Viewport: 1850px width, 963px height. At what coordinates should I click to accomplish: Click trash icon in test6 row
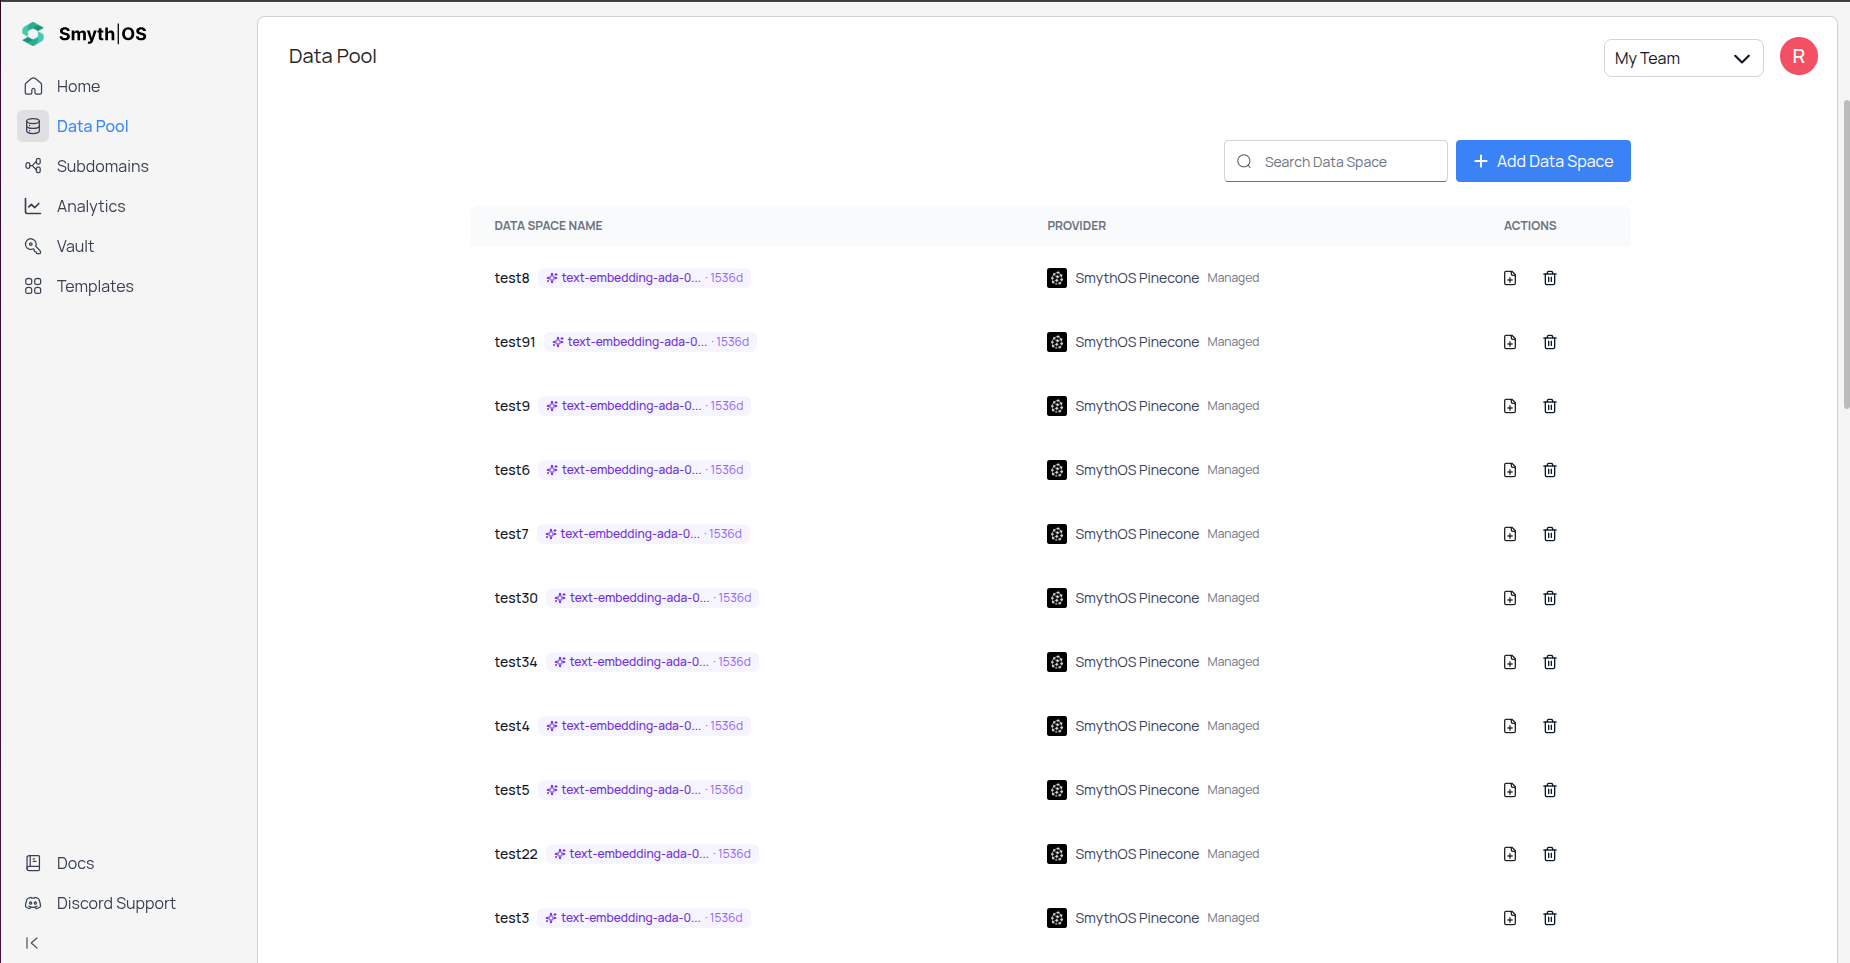(1549, 470)
